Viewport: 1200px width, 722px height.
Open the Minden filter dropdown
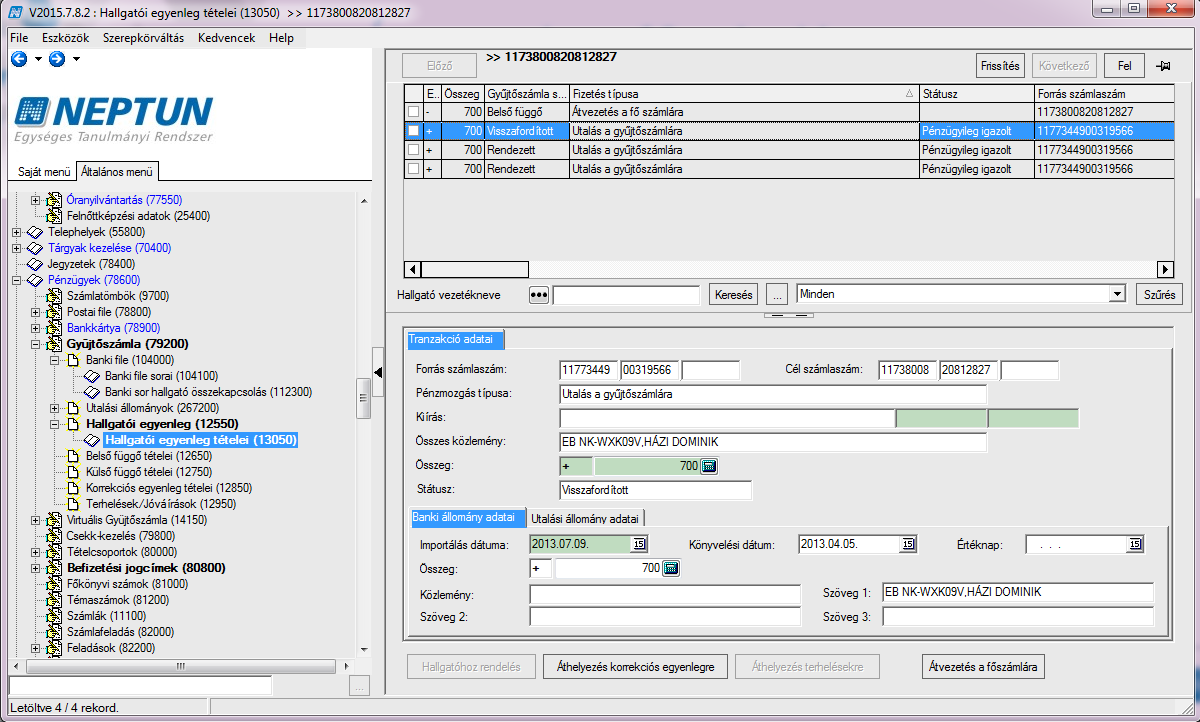[1117, 295]
